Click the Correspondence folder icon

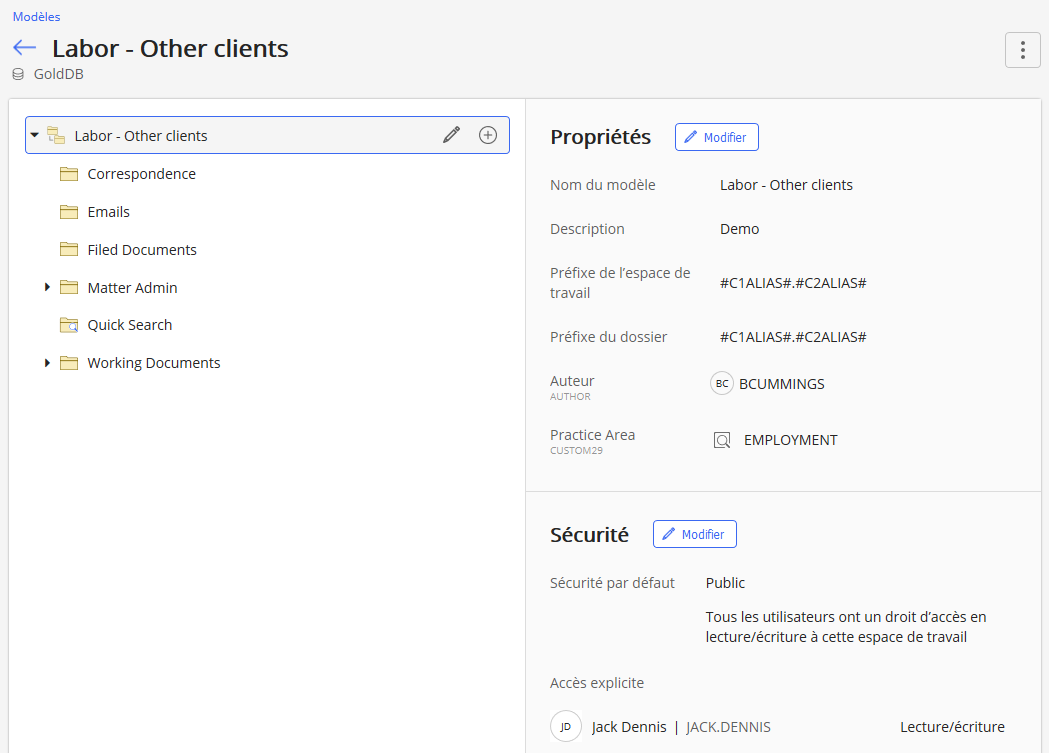pos(69,174)
